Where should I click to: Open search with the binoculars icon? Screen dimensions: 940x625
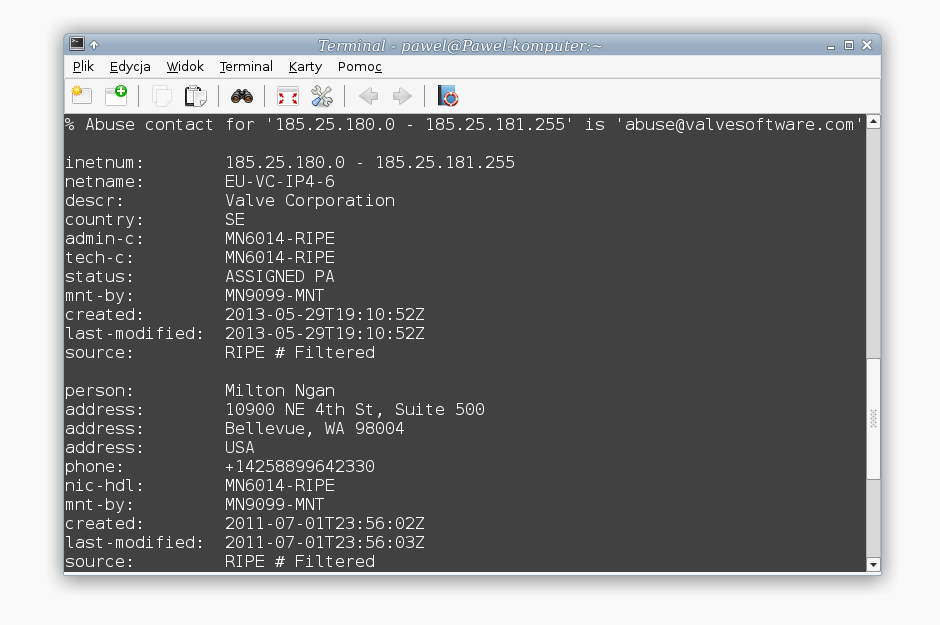click(x=242, y=96)
